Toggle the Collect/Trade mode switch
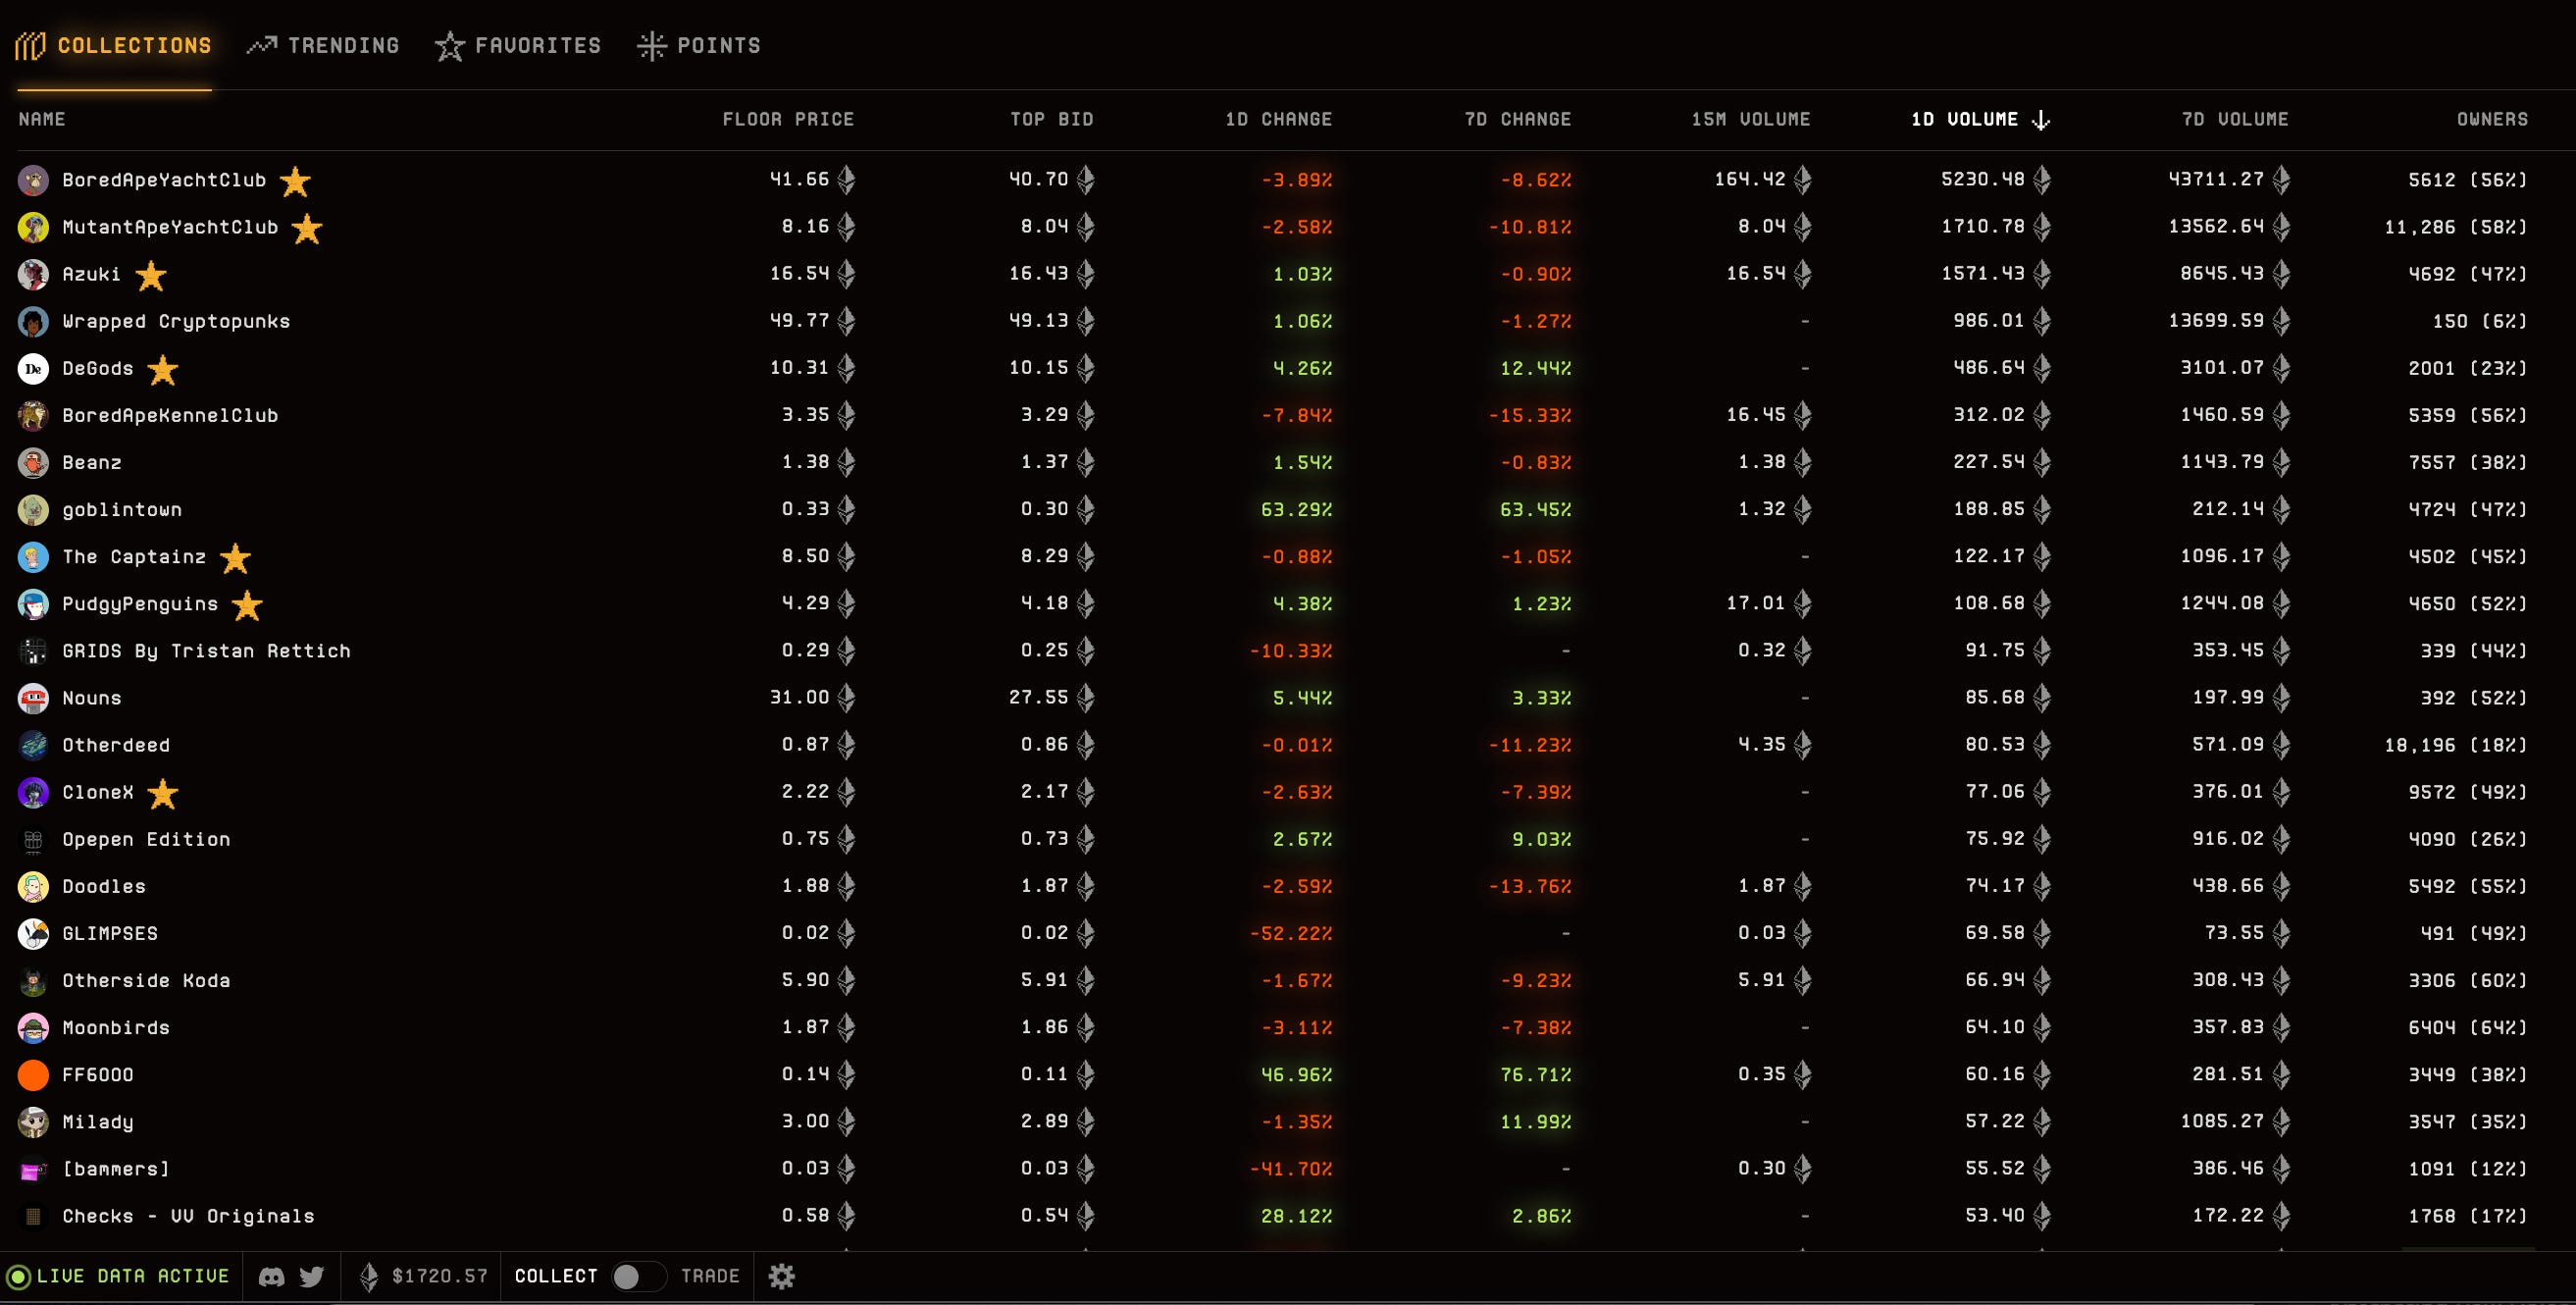 pyautogui.click(x=638, y=1277)
